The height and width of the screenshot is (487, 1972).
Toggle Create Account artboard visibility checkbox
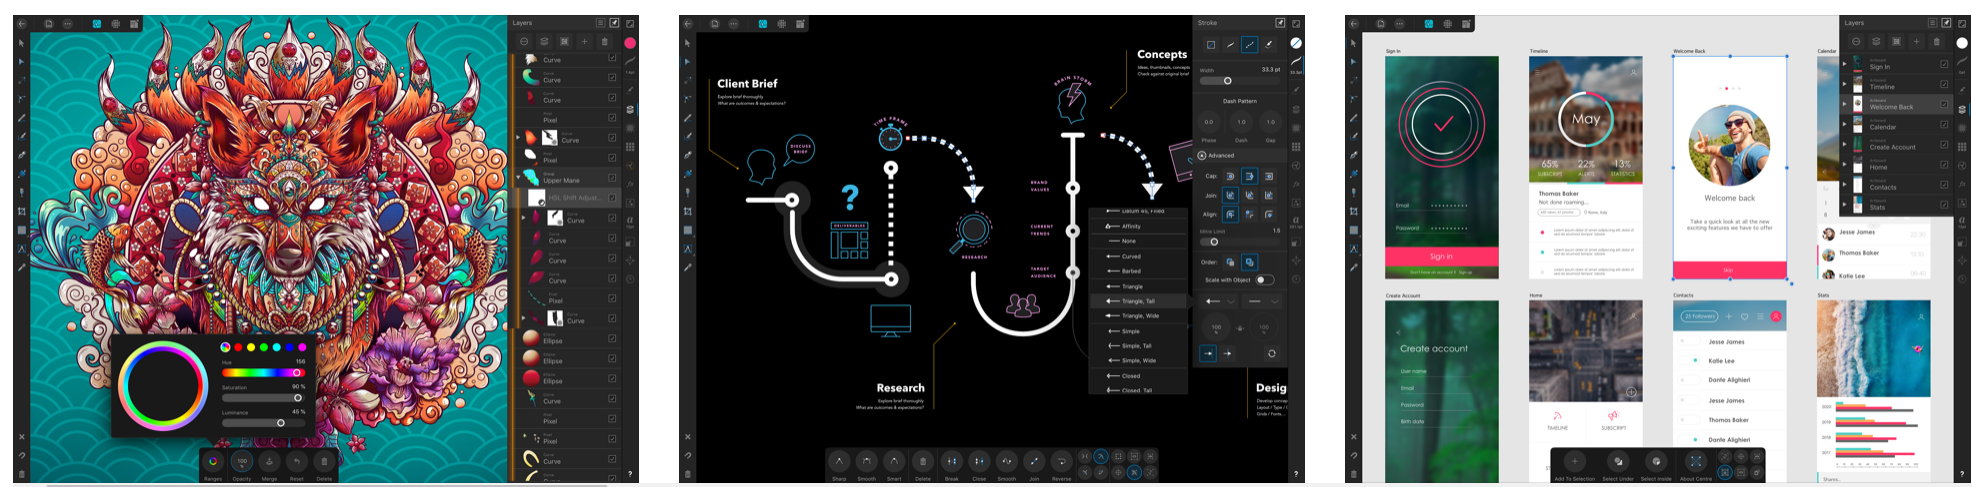pyautogui.click(x=1944, y=144)
